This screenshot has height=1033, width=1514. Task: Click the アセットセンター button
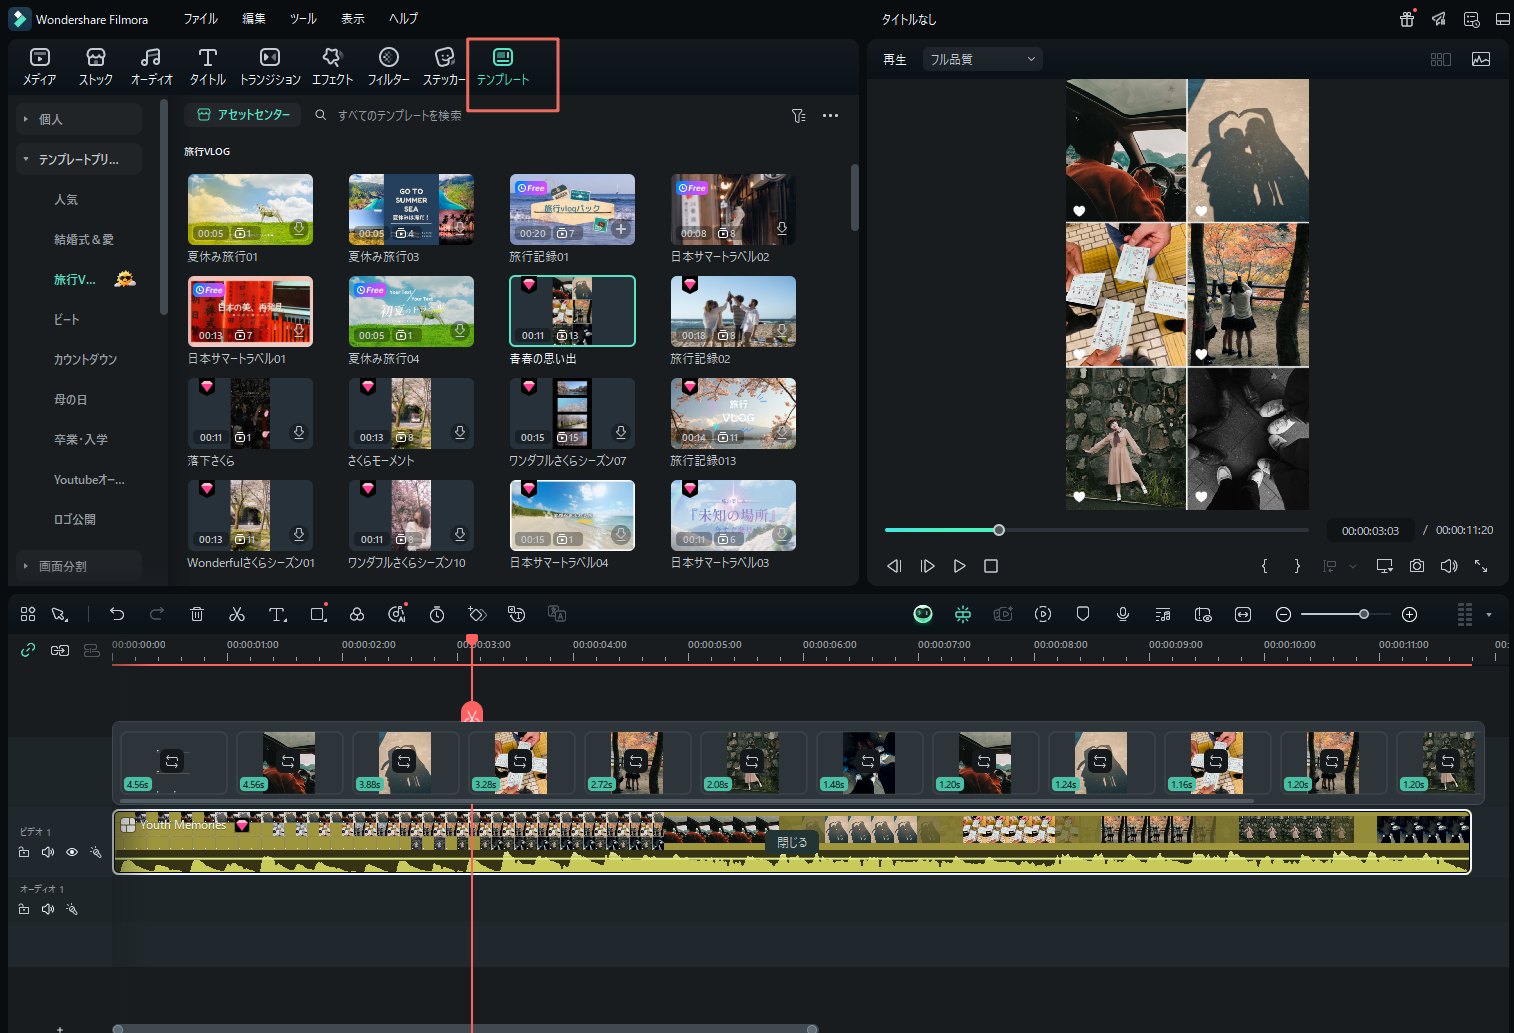click(x=244, y=115)
